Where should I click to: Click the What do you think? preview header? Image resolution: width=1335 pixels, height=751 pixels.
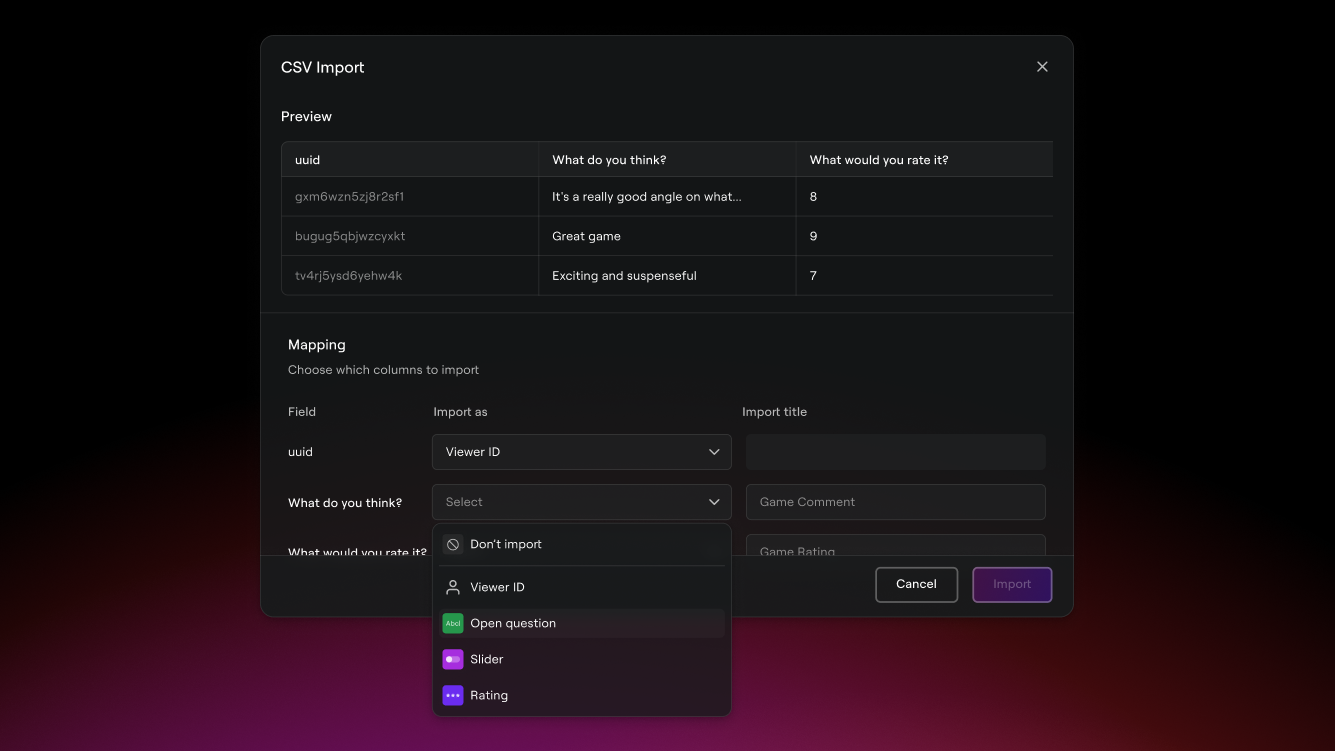click(x=666, y=160)
